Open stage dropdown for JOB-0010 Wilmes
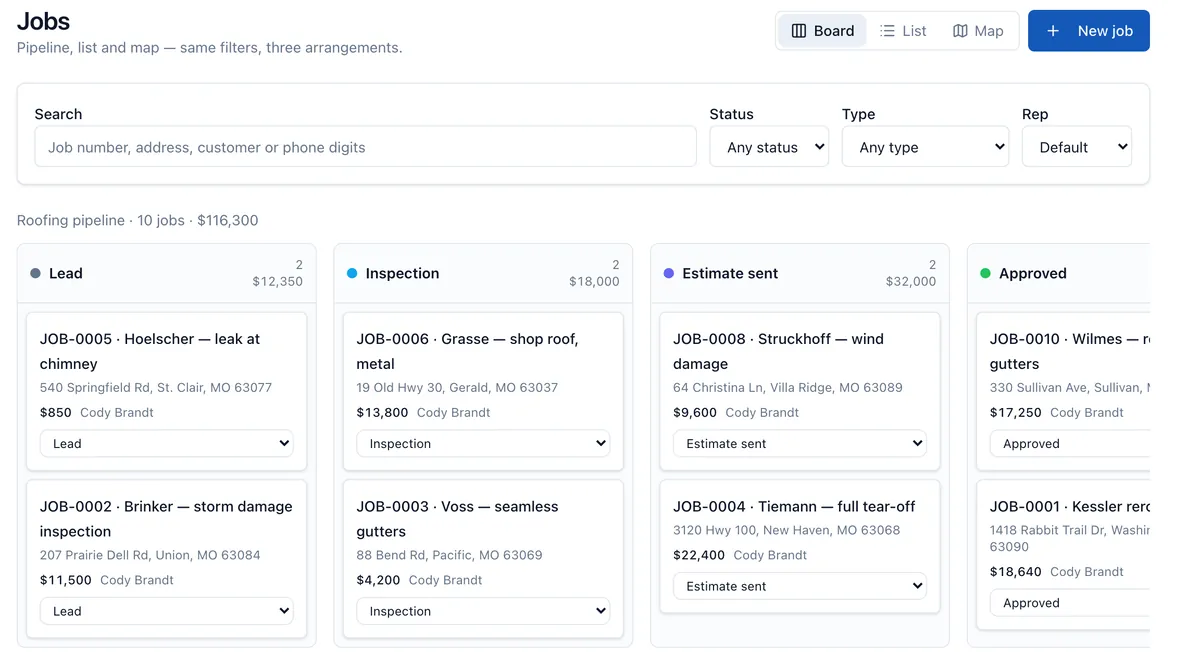 pos(1070,444)
